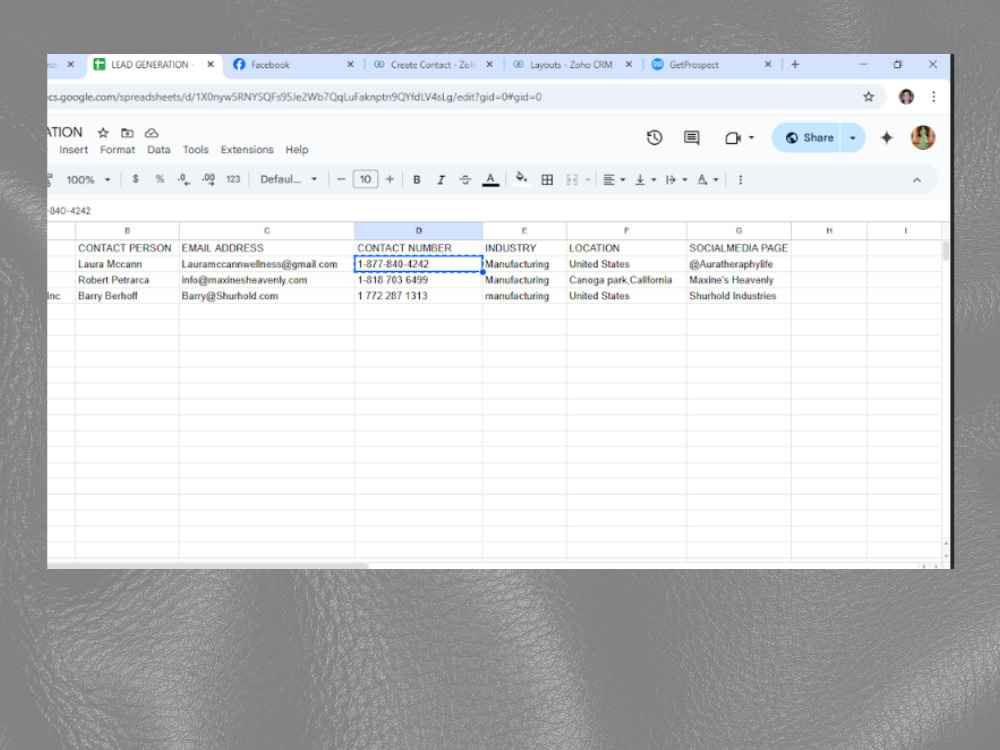Bookmark this page star icon

868,97
